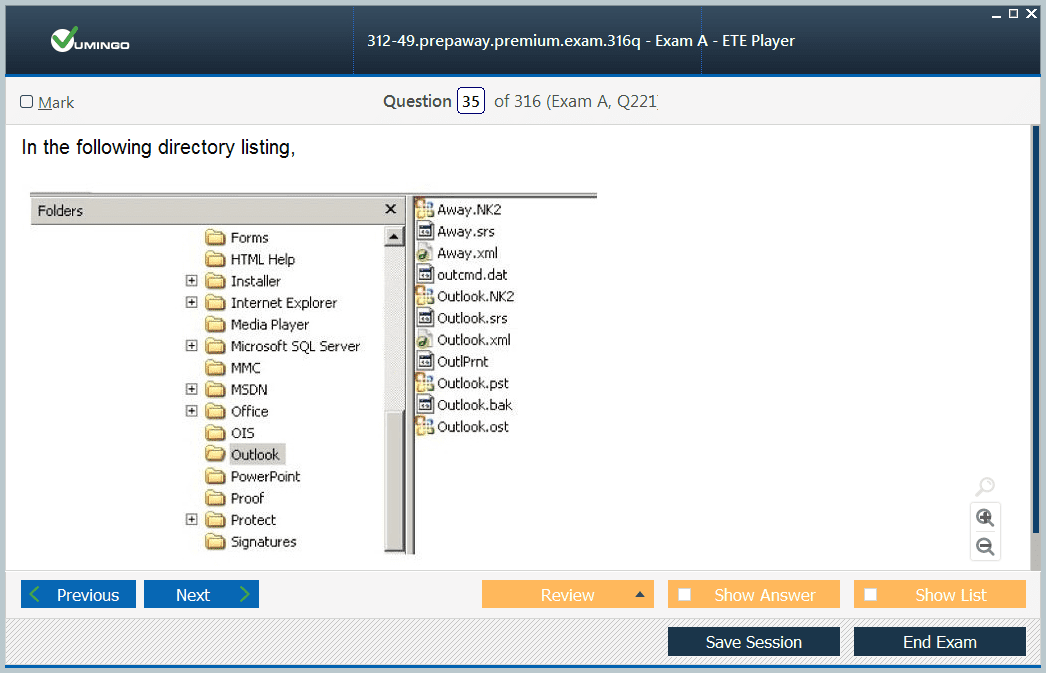
Task: Click the Away.NK2 file icon
Action: pos(425,209)
